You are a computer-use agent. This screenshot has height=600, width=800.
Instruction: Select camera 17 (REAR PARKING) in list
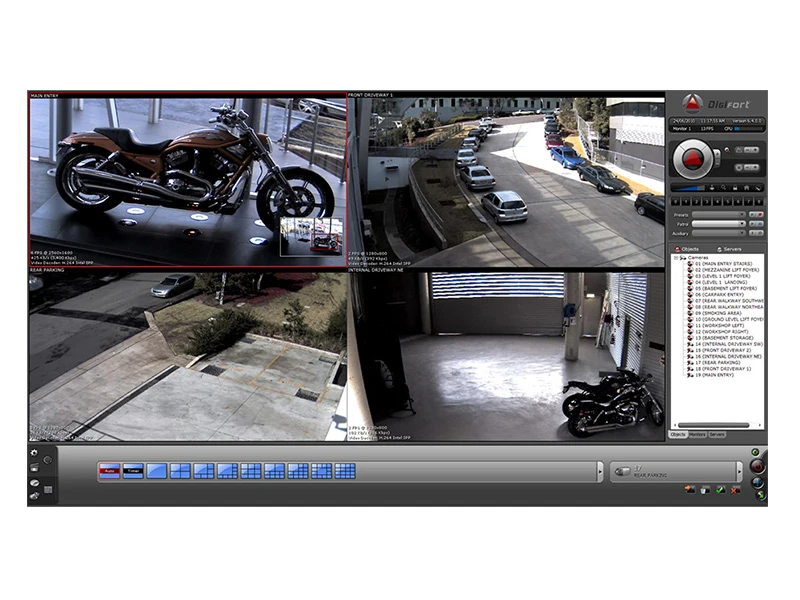(718, 362)
